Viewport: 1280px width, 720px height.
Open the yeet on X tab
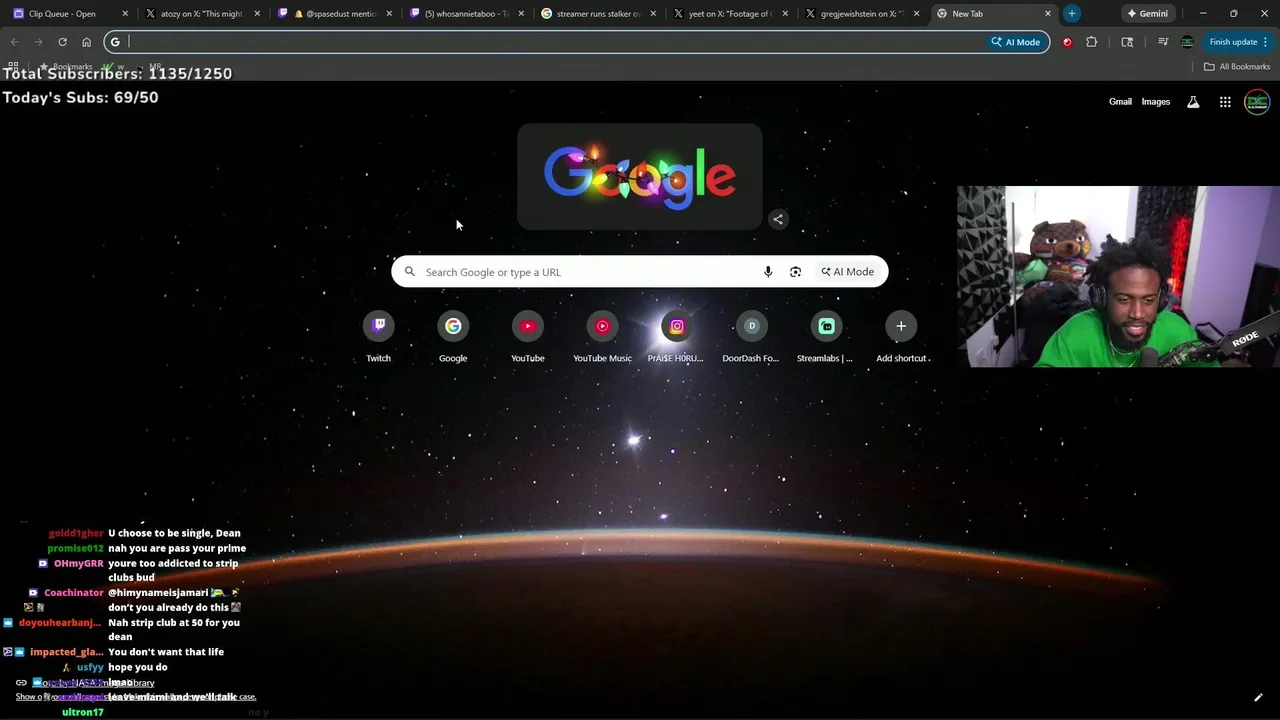[x=730, y=14]
